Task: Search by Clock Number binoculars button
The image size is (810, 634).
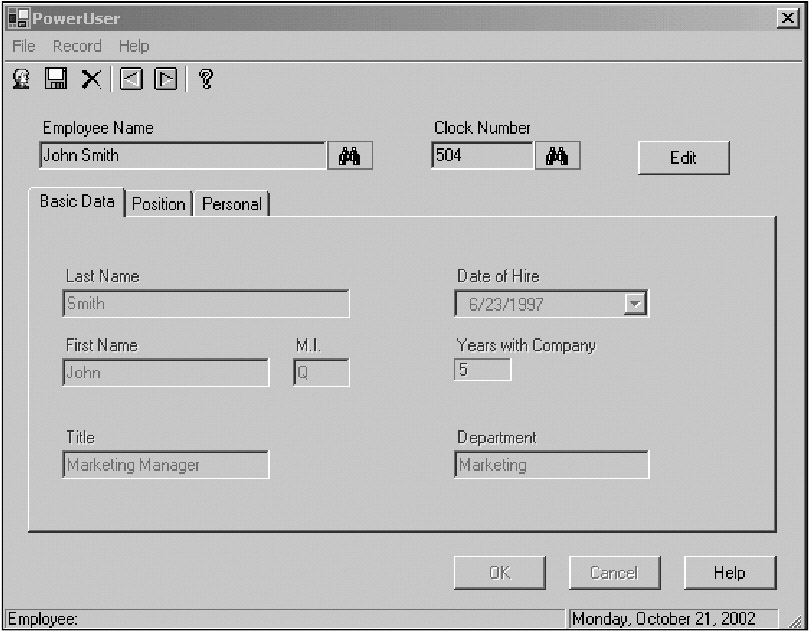Action: (x=557, y=156)
